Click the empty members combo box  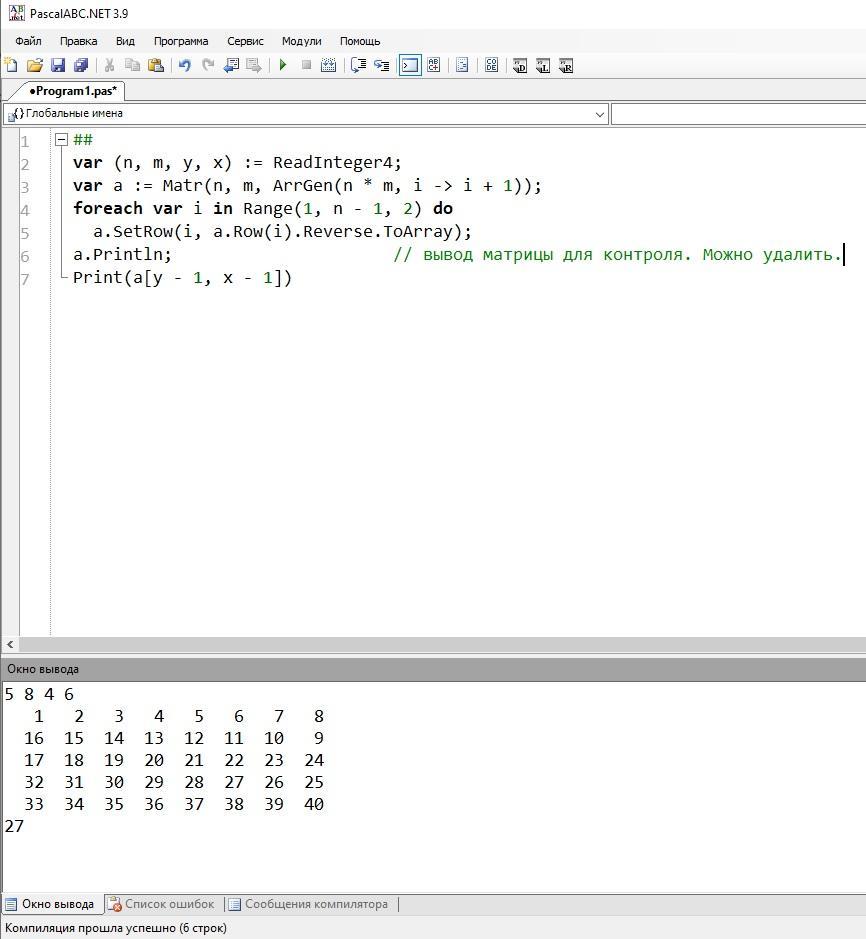coord(738,114)
